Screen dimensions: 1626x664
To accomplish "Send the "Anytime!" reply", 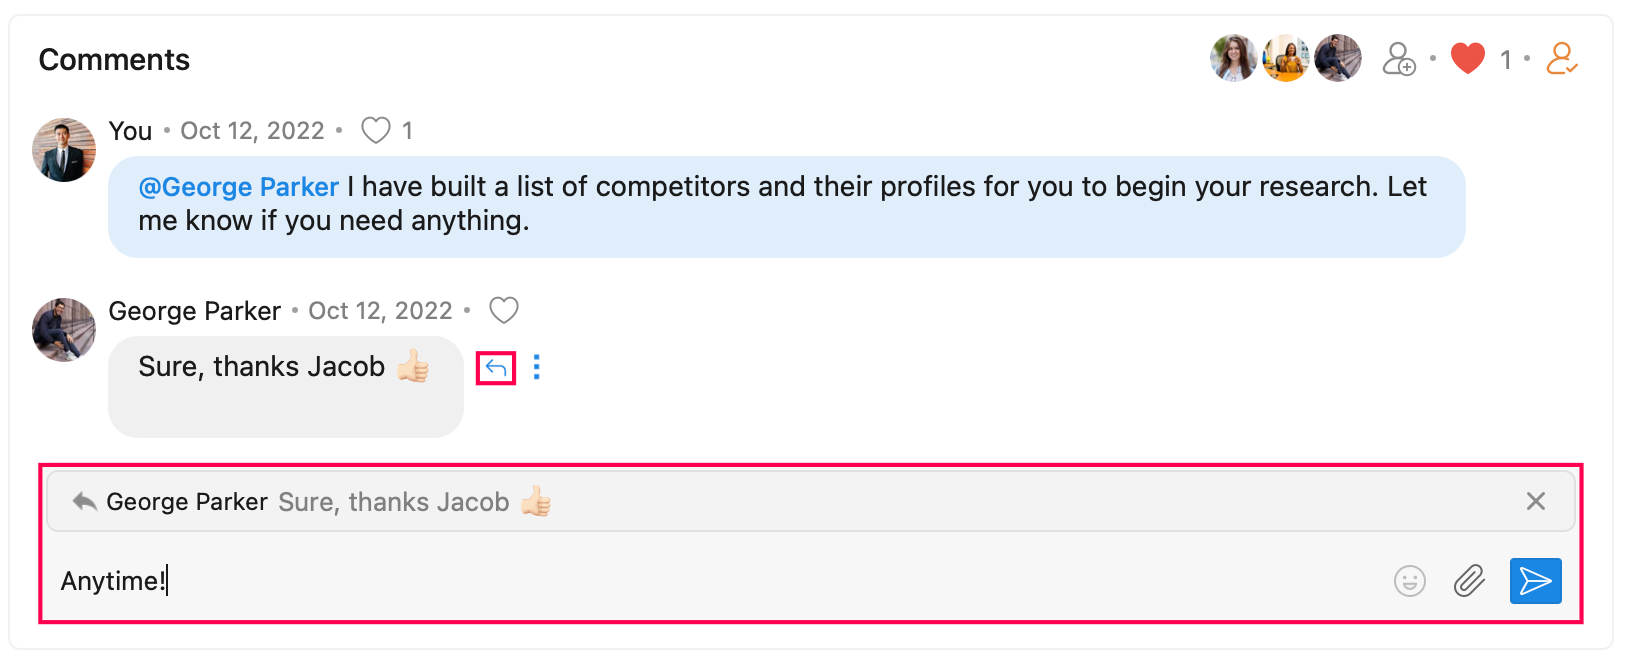I will pos(1535,581).
